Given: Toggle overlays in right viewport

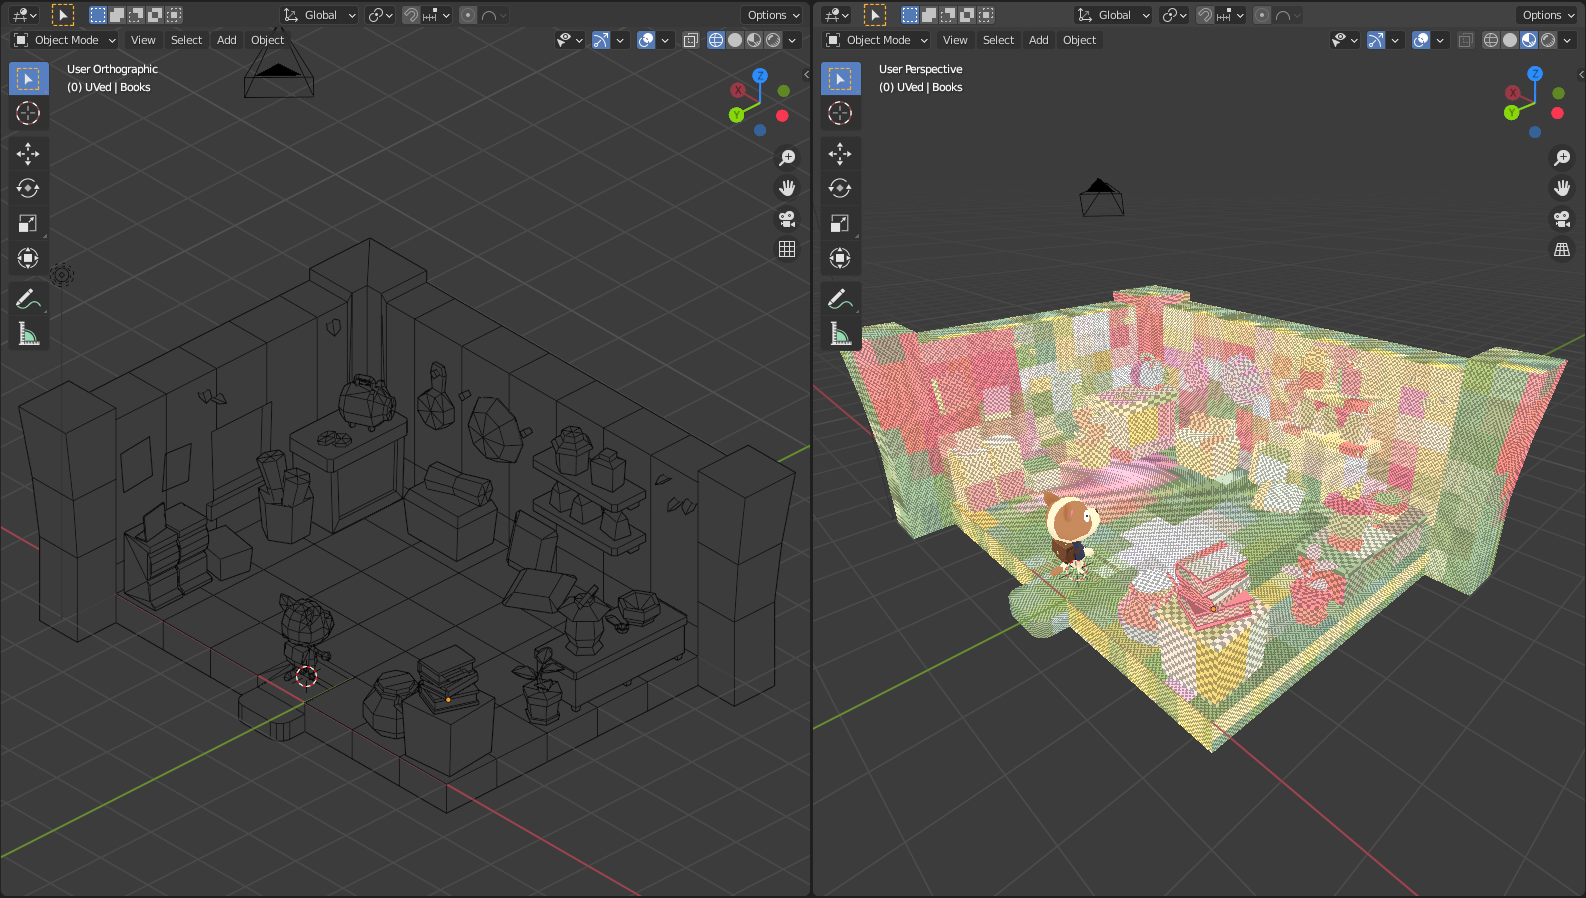Looking at the screenshot, I should pos(1421,40).
